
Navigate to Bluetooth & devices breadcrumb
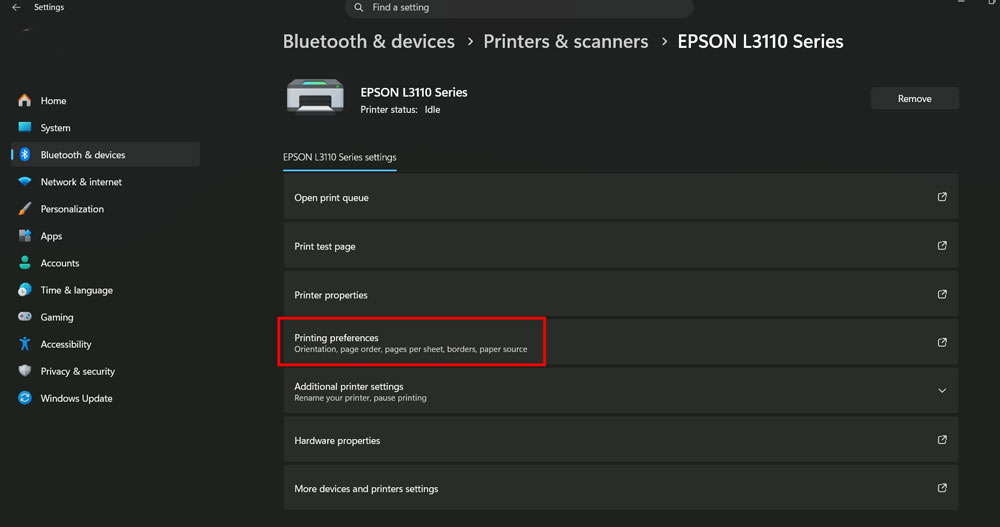point(369,41)
